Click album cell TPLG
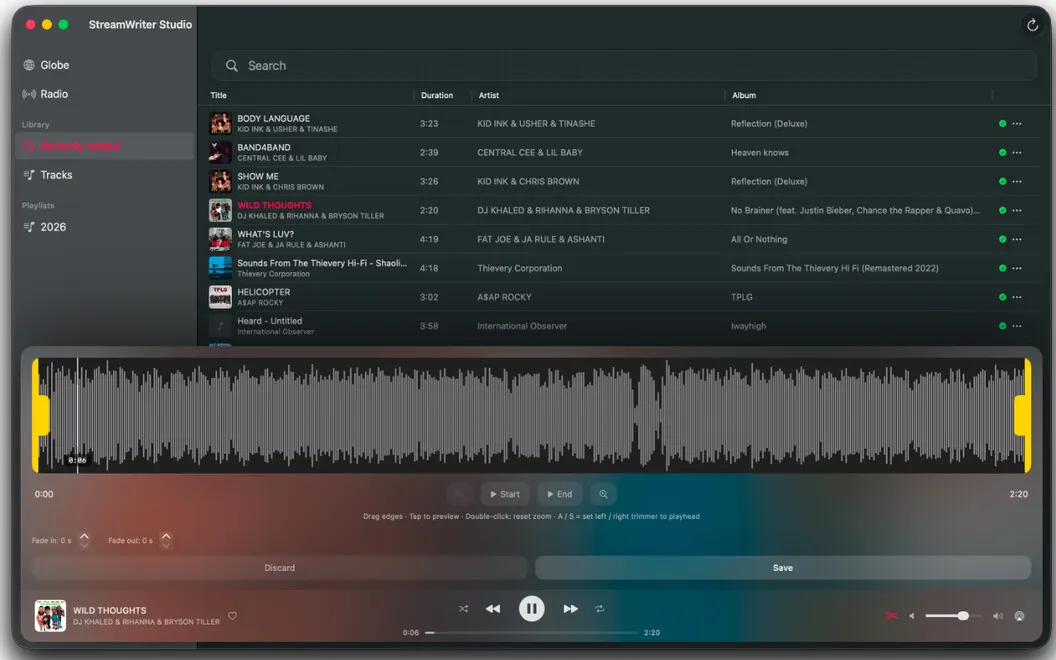 tap(741, 297)
